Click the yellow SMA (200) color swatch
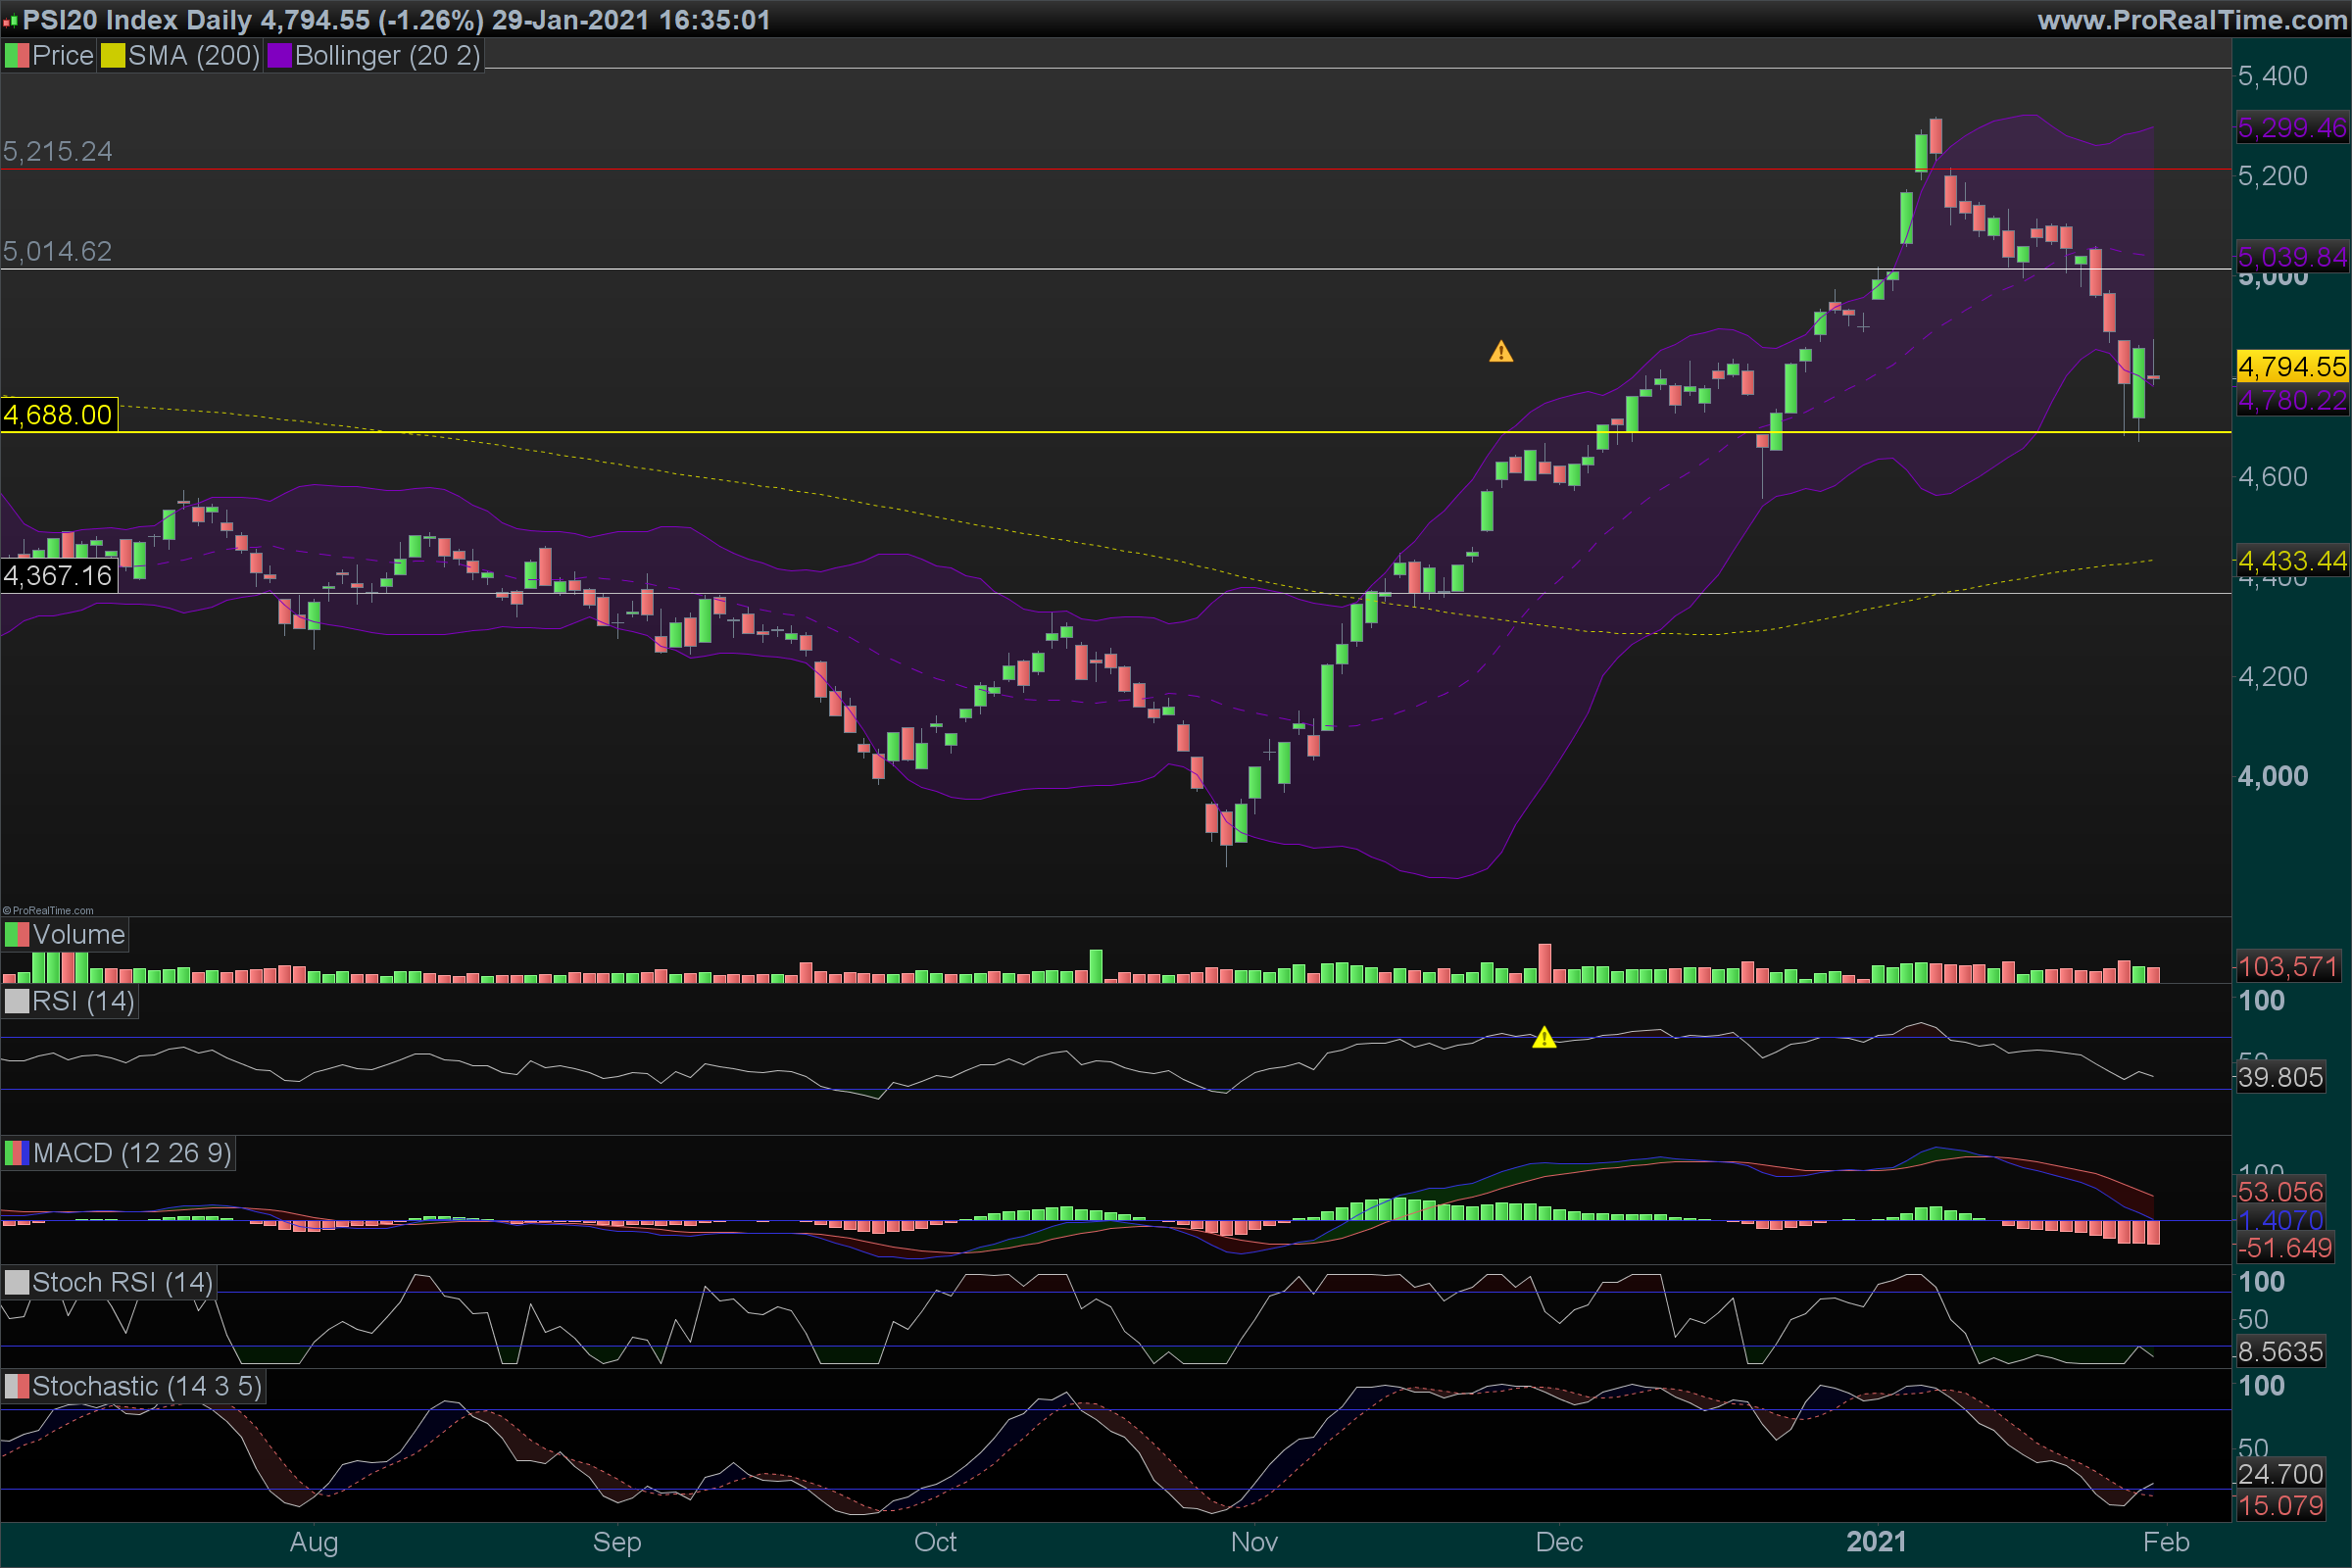 pyautogui.click(x=112, y=56)
